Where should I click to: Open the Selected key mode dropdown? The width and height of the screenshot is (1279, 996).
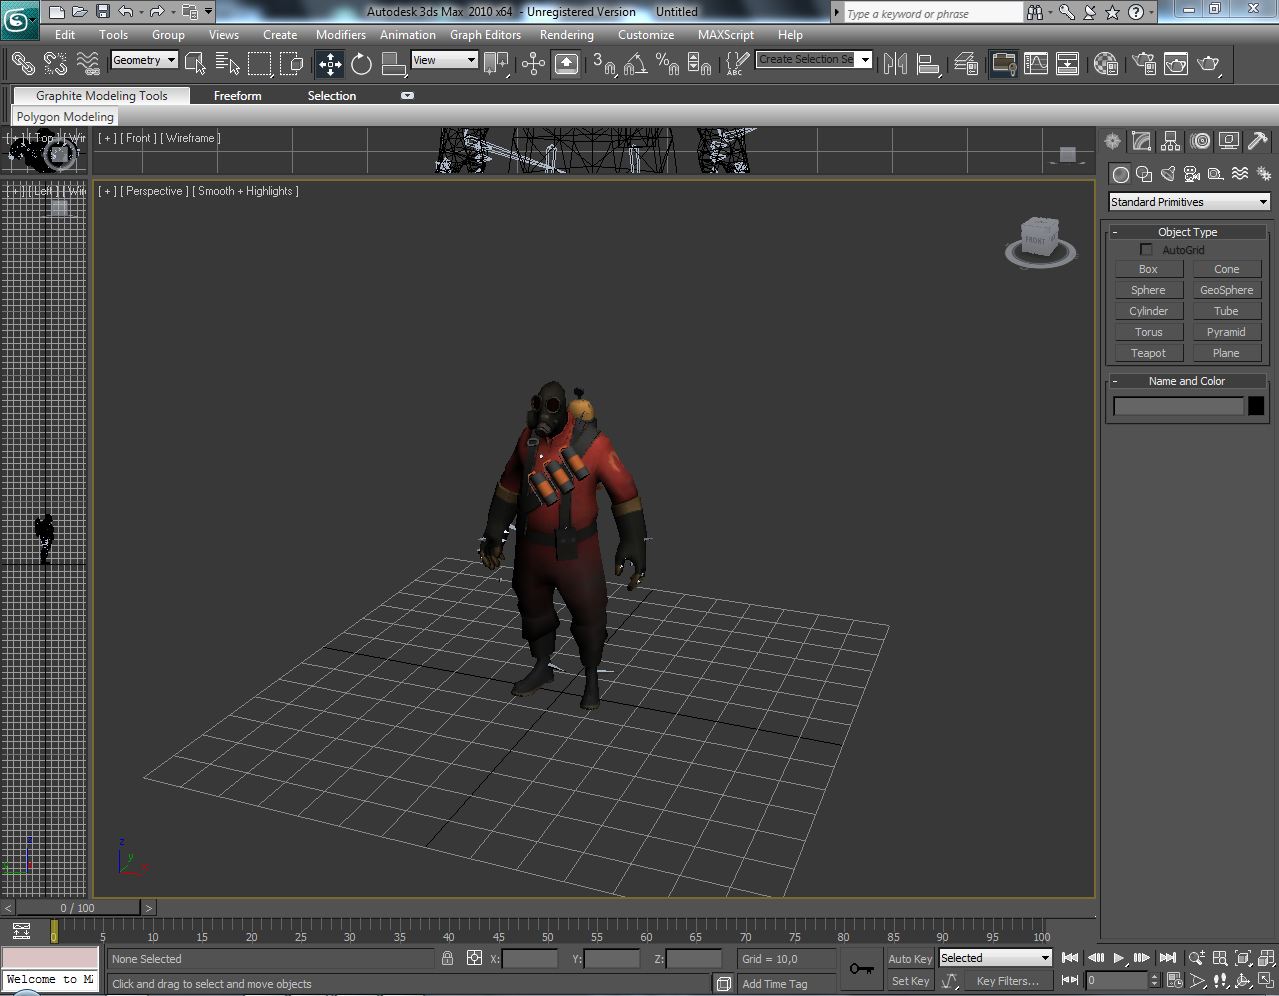point(995,958)
